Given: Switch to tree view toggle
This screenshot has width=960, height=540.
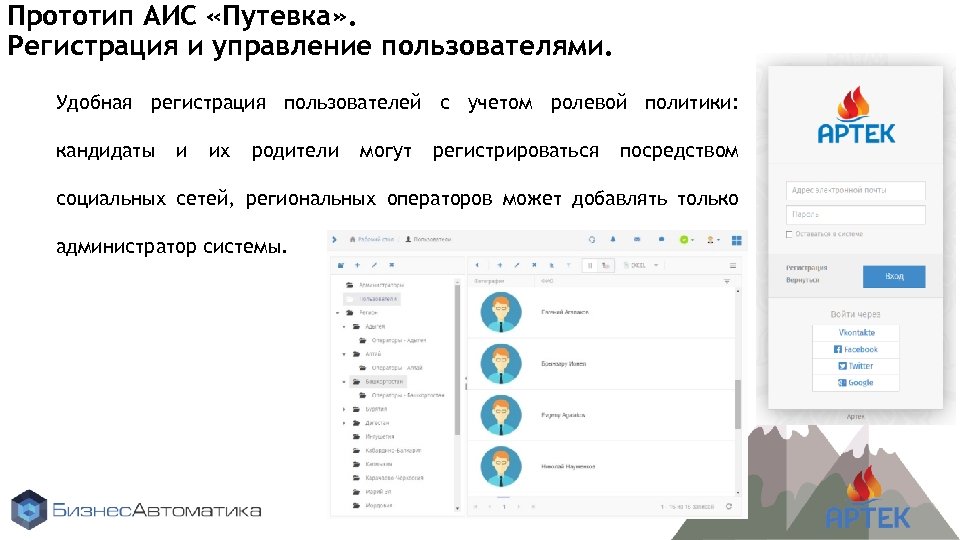Looking at the screenshot, I should click(x=606, y=265).
